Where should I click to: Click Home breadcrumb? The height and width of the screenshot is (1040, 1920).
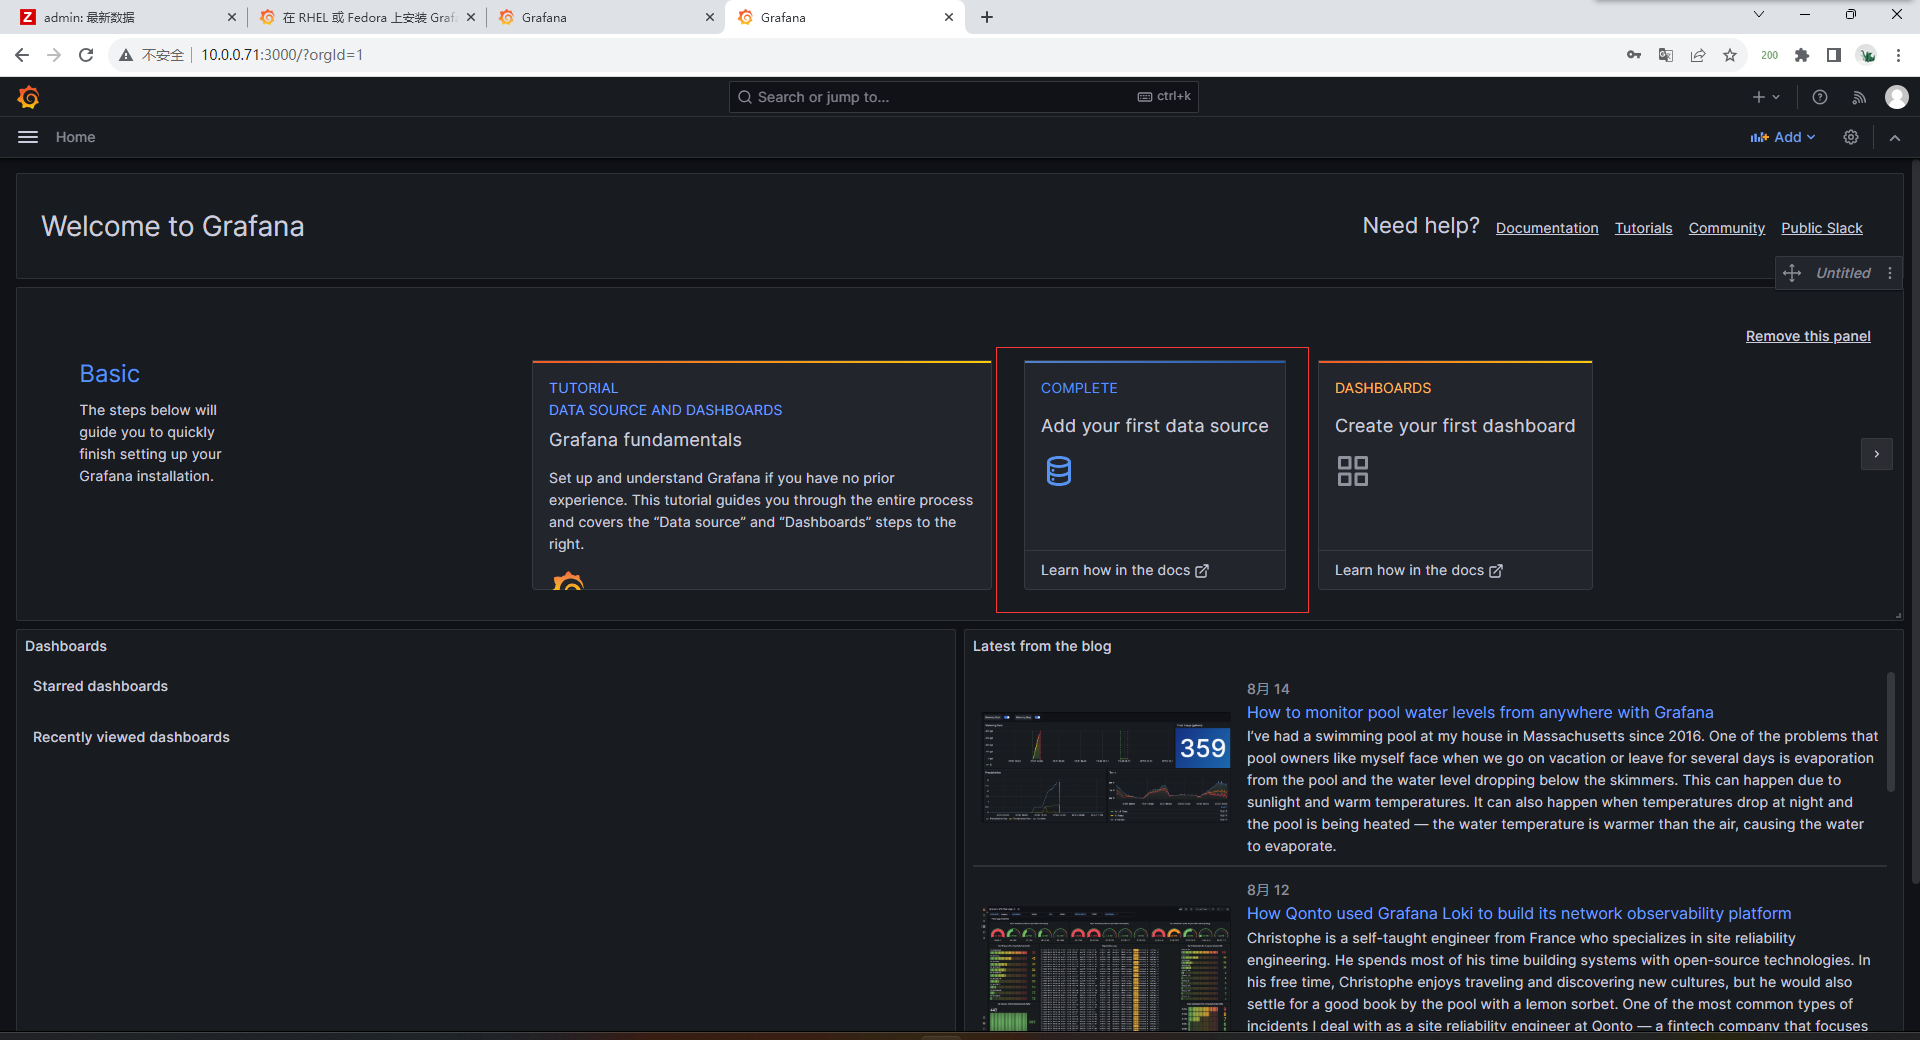click(x=75, y=137)
